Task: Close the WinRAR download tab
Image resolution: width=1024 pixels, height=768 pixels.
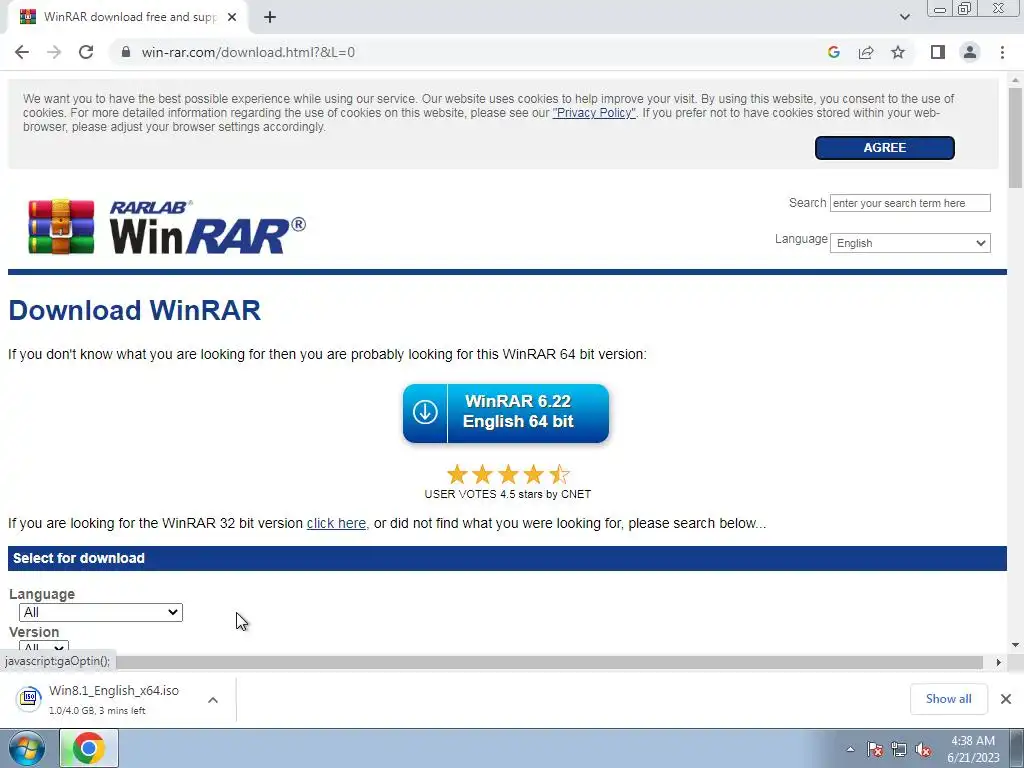Action: 232,17
